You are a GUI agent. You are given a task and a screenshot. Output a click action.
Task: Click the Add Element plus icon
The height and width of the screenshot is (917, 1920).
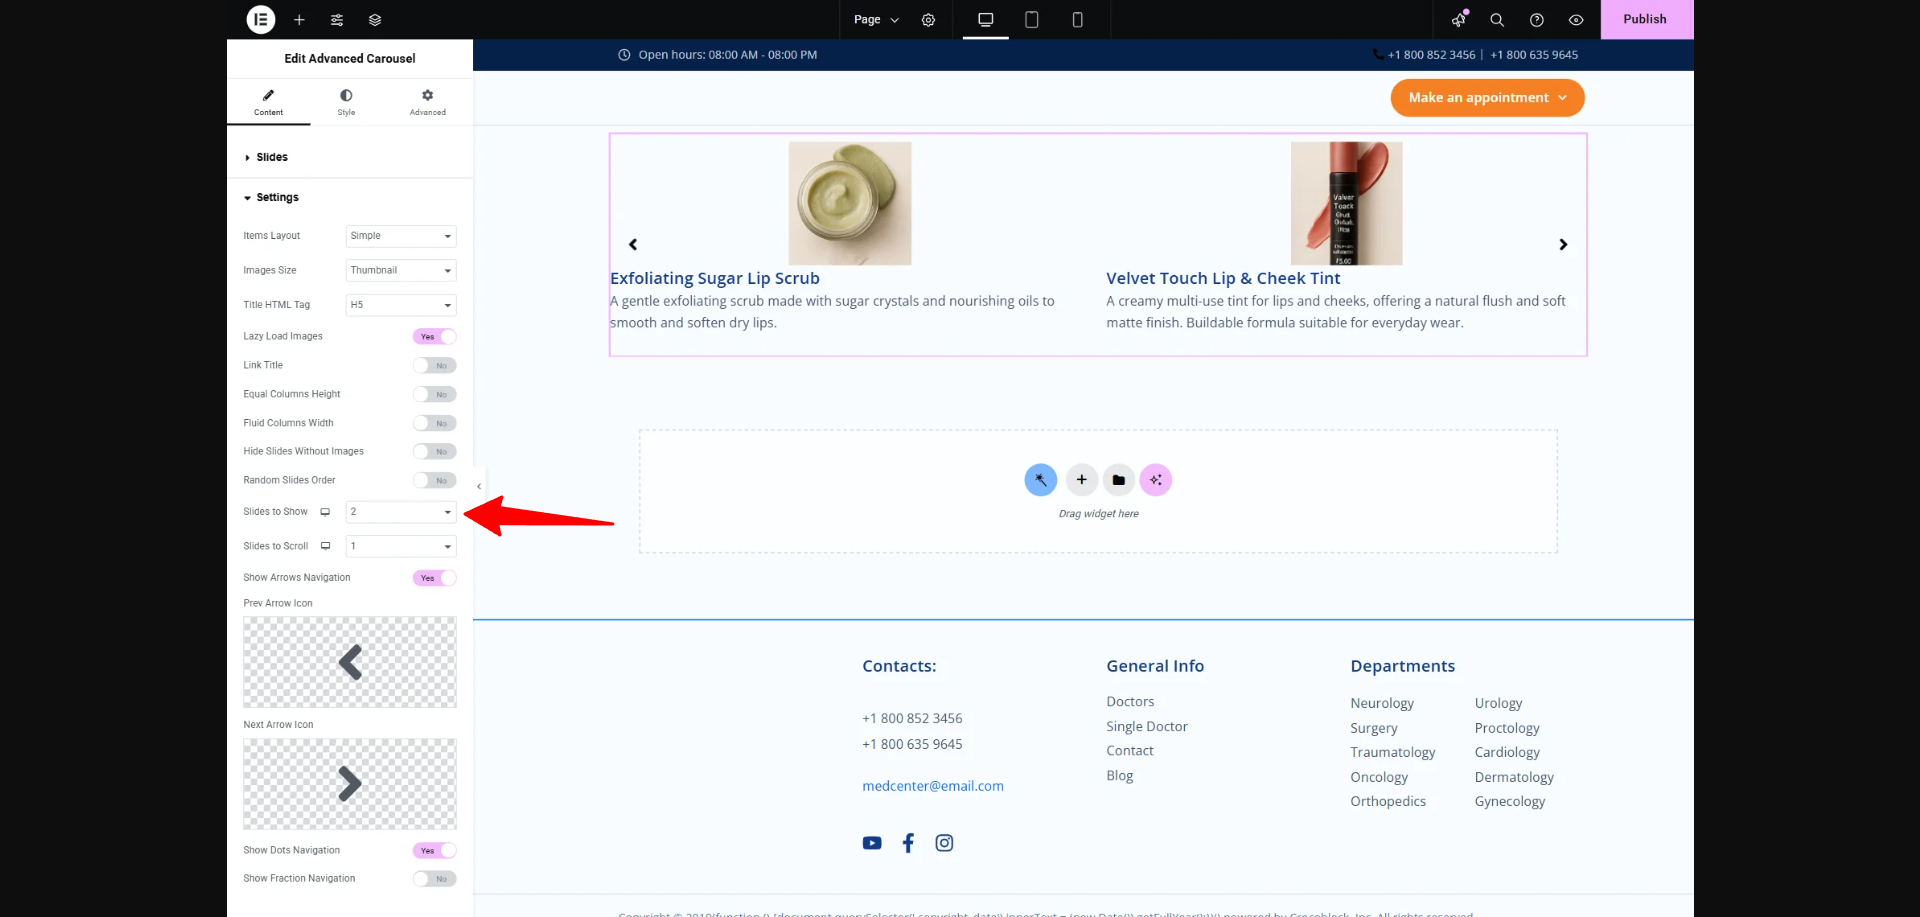click(299, 20)
